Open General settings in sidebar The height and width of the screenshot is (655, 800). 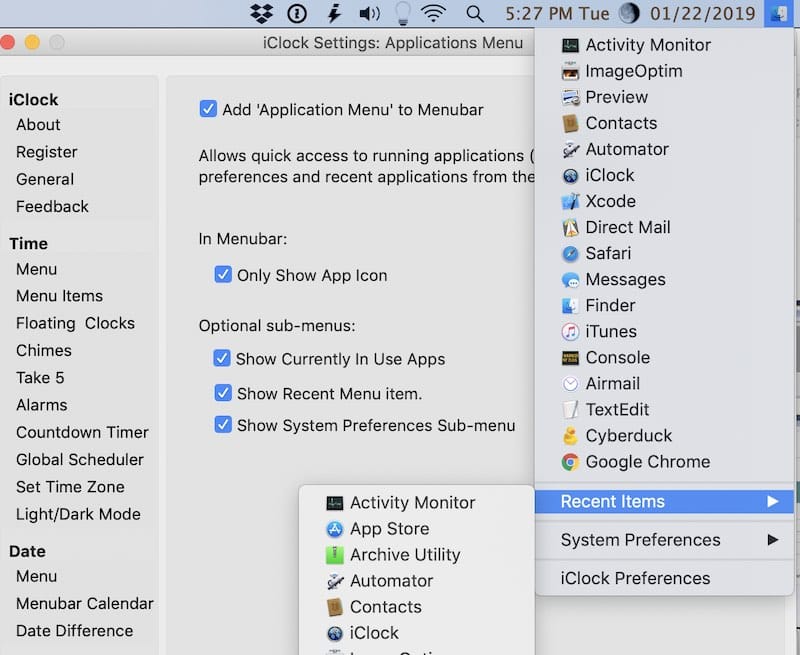pos(45,179)
